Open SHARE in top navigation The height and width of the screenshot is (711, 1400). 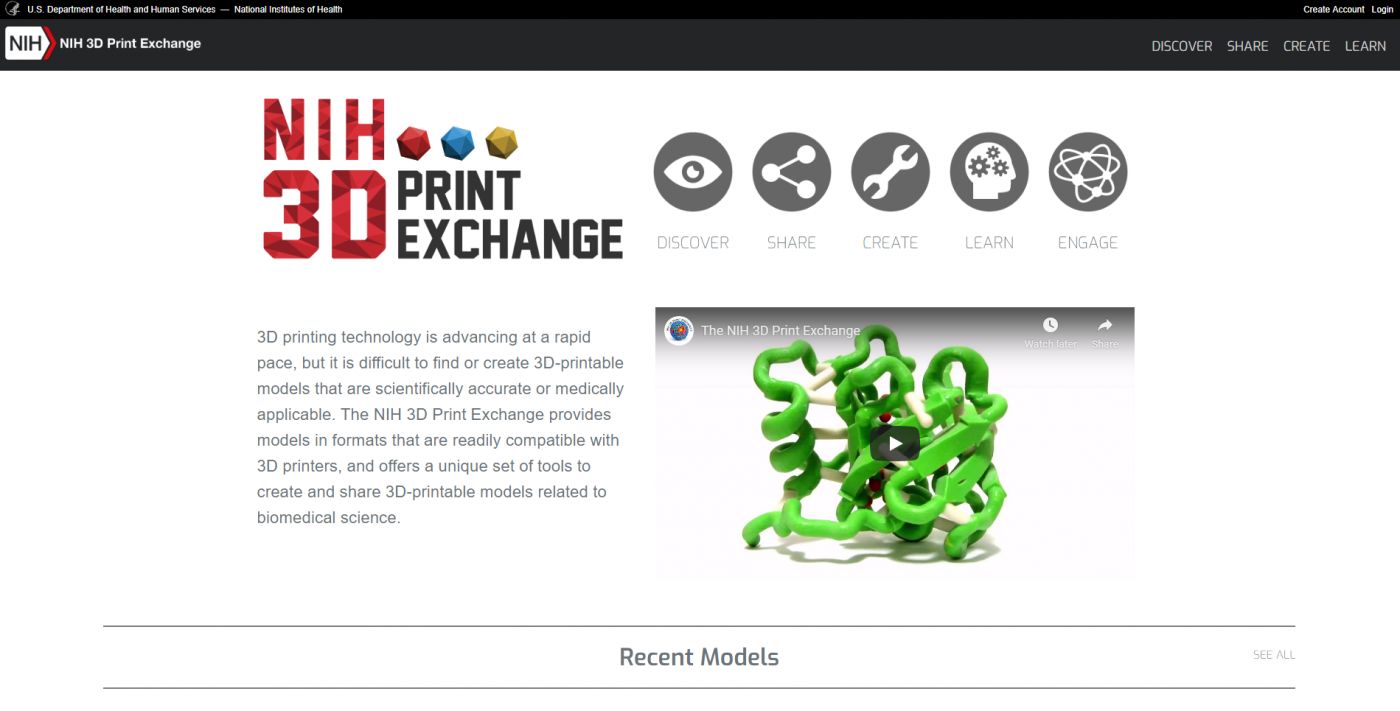pyautogui.click(x=1248, y=46)
